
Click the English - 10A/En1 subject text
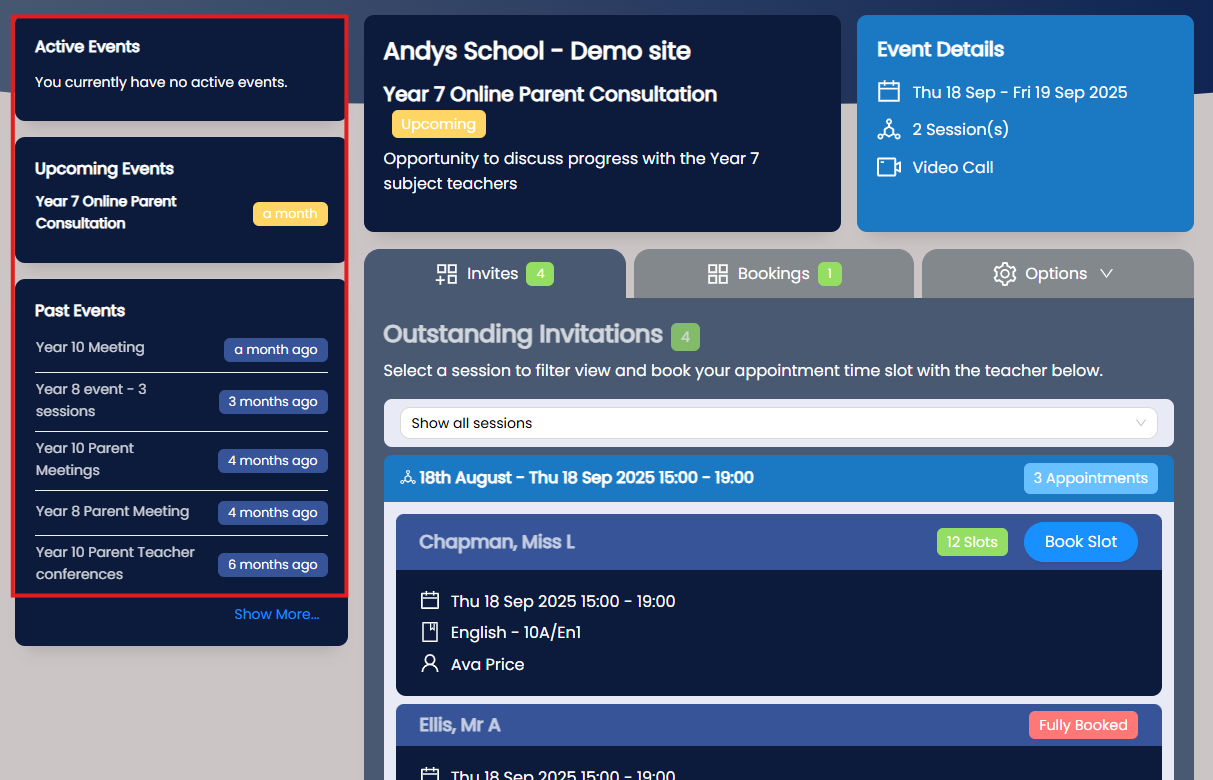(x=516, y=633)
